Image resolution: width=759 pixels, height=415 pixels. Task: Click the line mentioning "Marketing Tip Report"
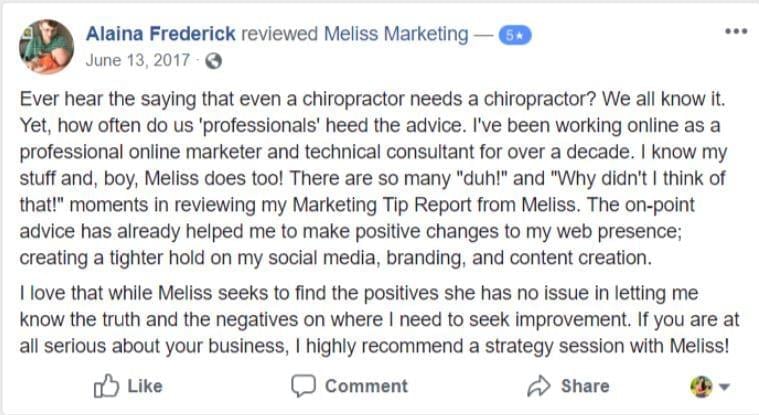click(x=357, y=205)
